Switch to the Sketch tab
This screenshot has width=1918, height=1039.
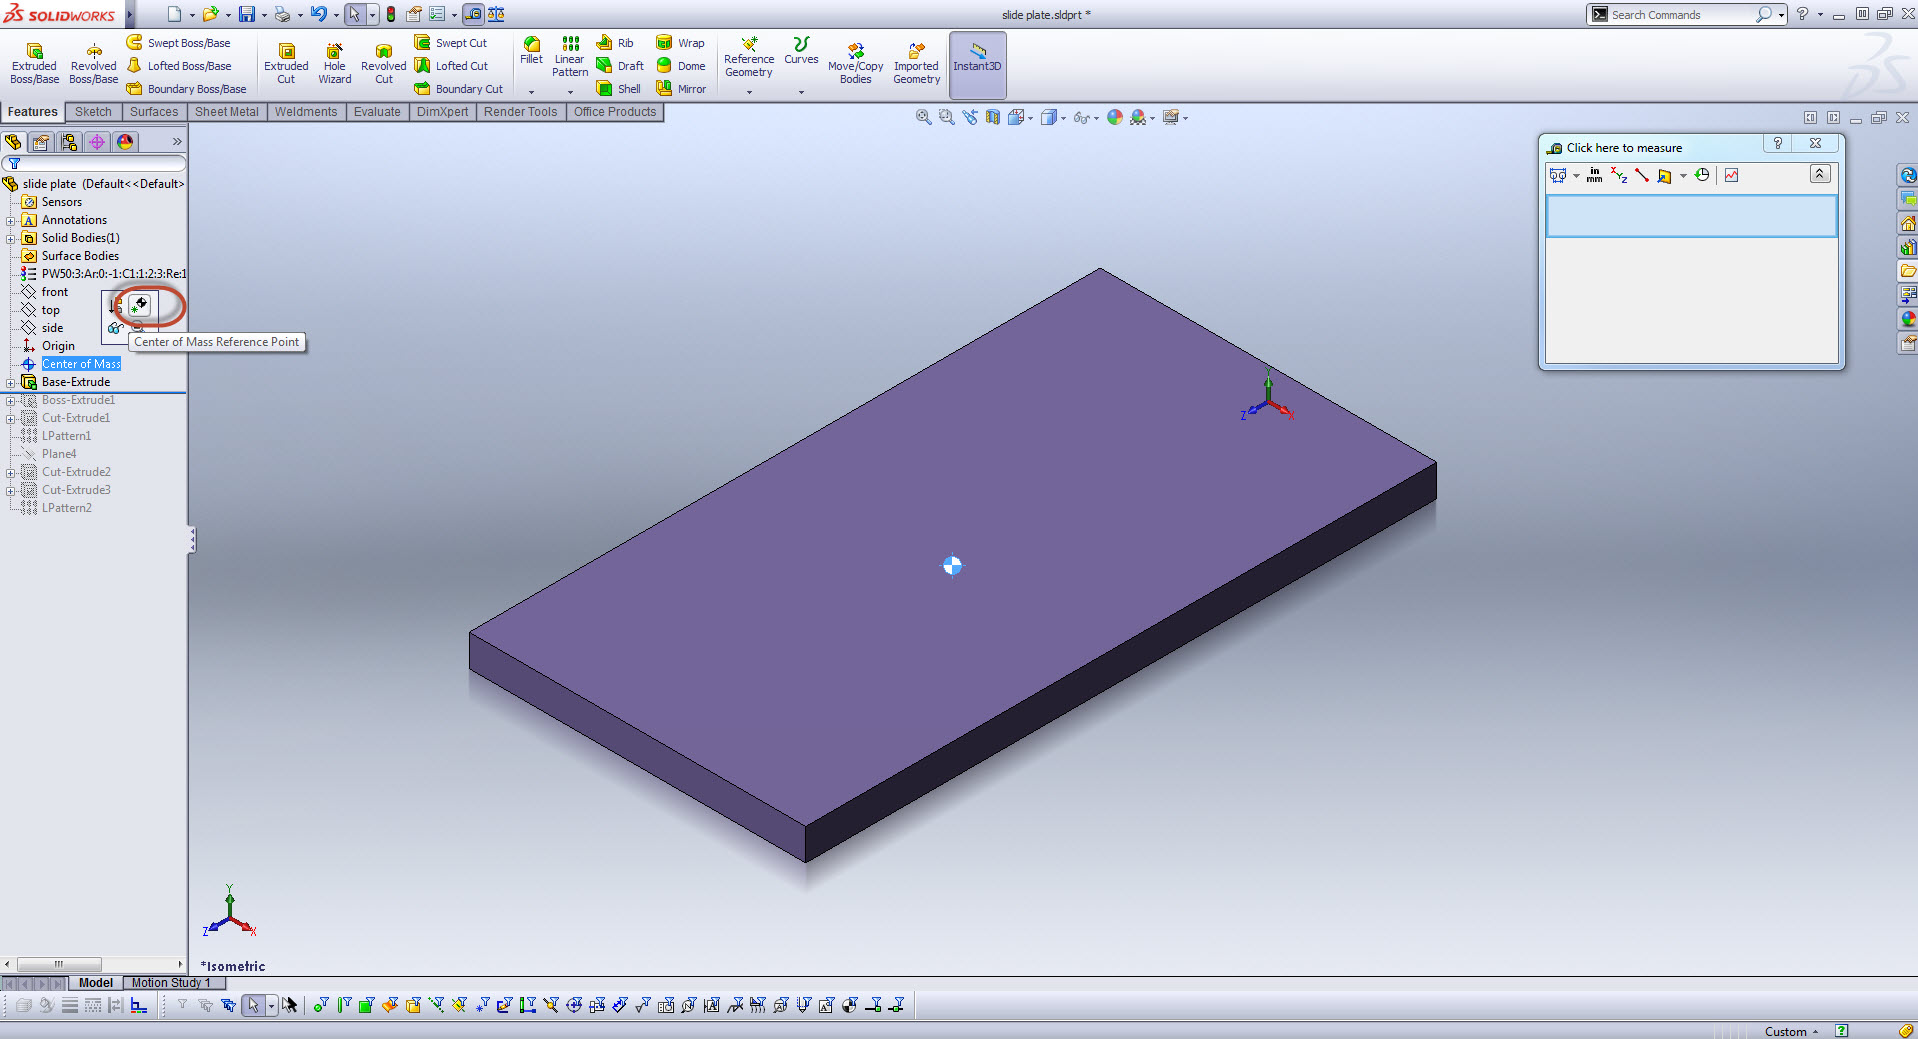tap(92, 111)
